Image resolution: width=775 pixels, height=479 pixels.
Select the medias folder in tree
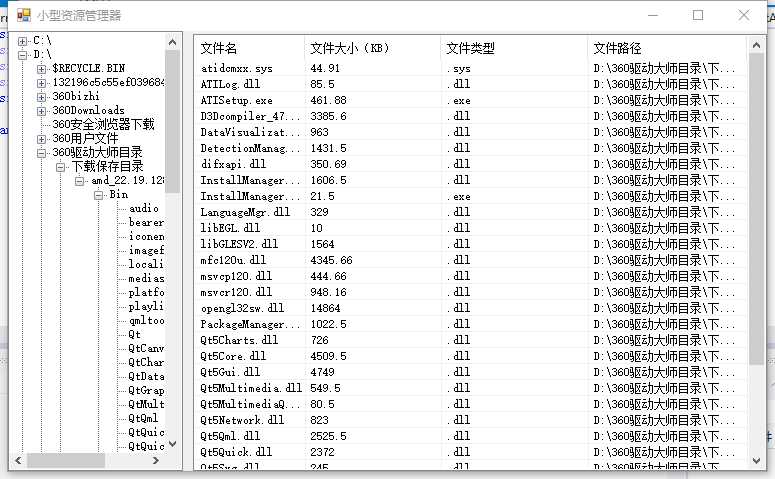(146, 278)
